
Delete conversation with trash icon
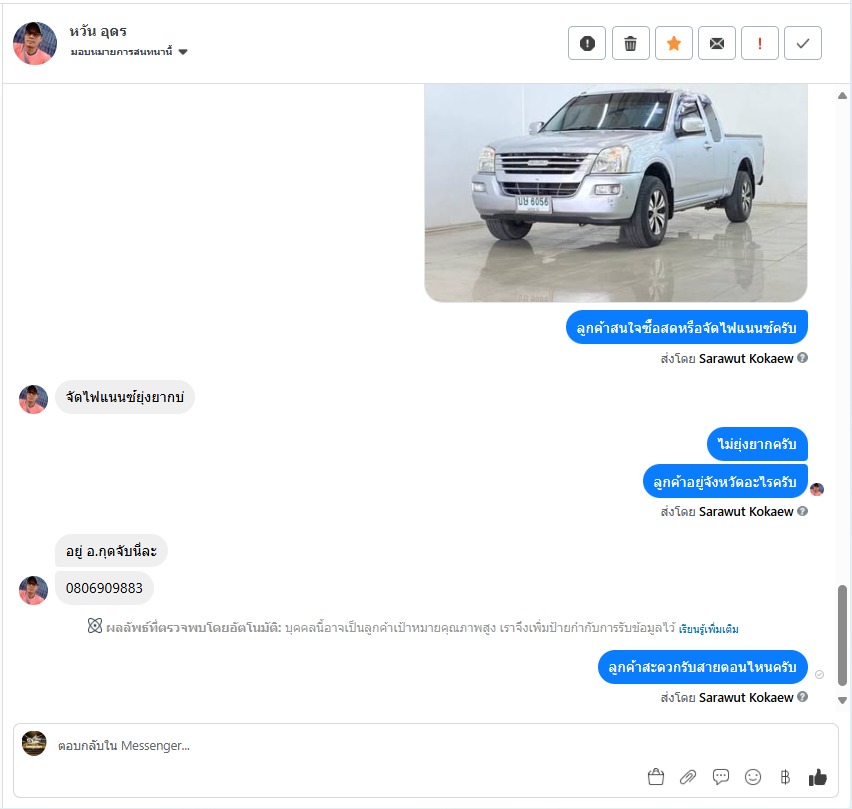click(630, 43)
